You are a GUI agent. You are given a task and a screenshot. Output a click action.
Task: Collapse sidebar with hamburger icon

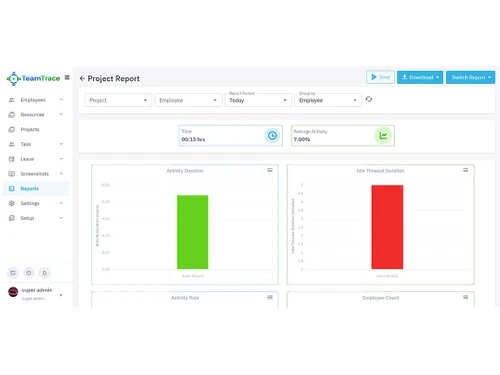point(67,78)
